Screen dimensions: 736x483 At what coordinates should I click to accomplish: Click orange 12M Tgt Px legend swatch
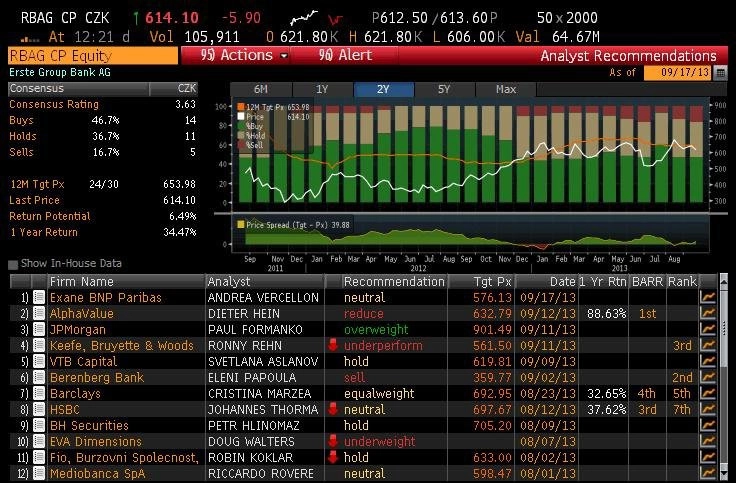(241, 107)
